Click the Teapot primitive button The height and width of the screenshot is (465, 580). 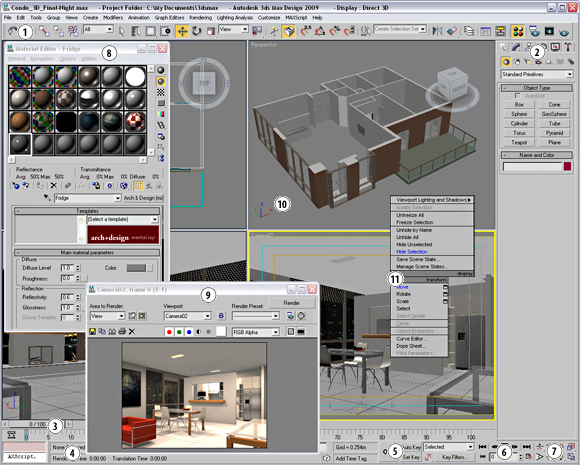click(519, 142)
